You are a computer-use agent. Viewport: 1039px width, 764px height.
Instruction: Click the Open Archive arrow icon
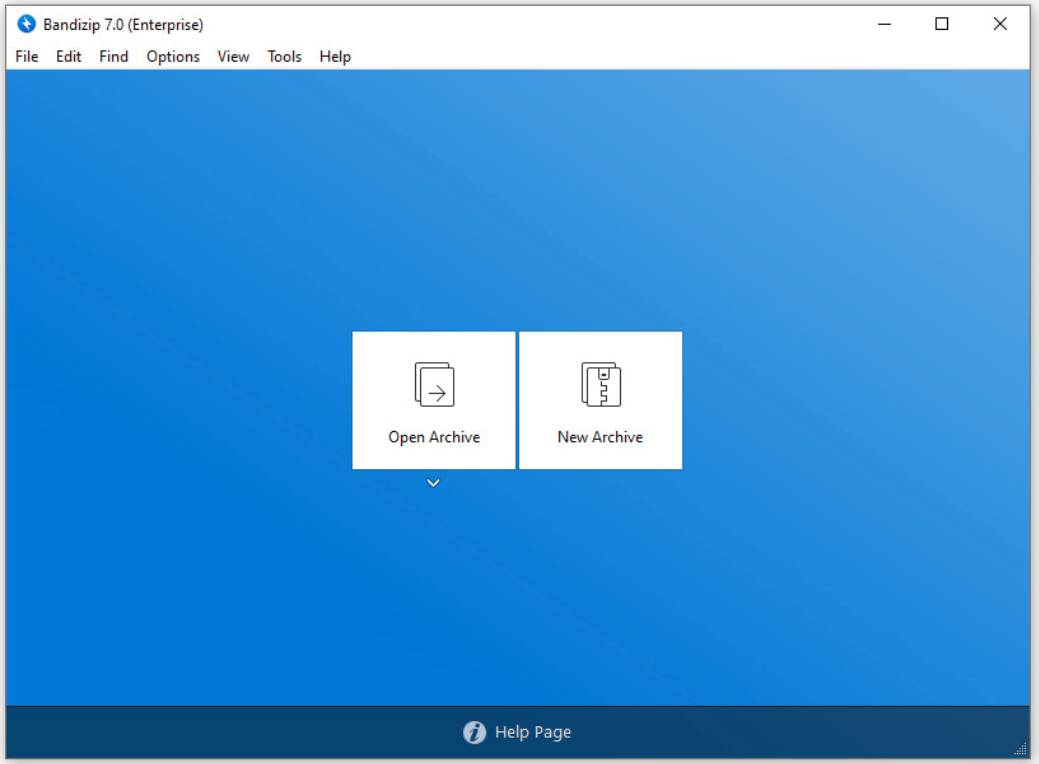click(434, 384)
